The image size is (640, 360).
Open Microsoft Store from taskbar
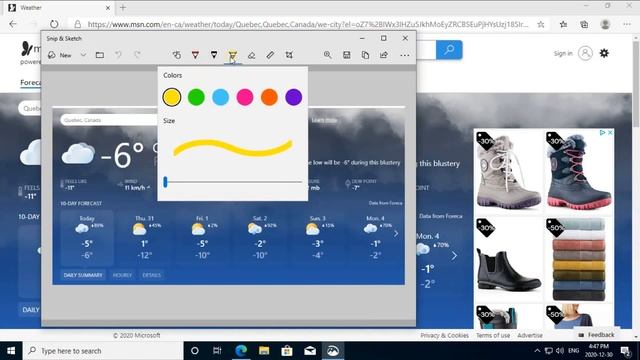click(x=287, y=351)
